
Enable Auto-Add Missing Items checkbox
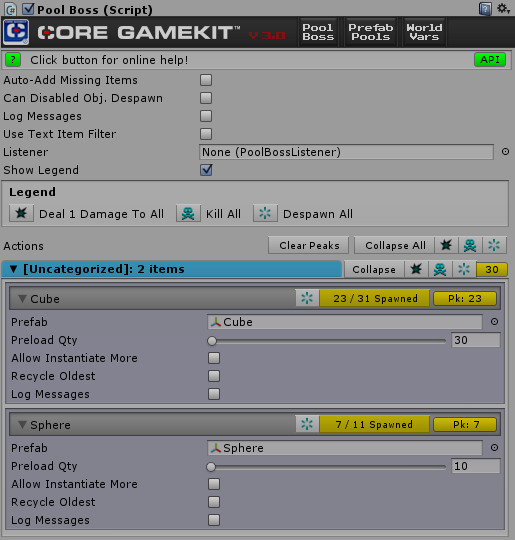(206, 80)
